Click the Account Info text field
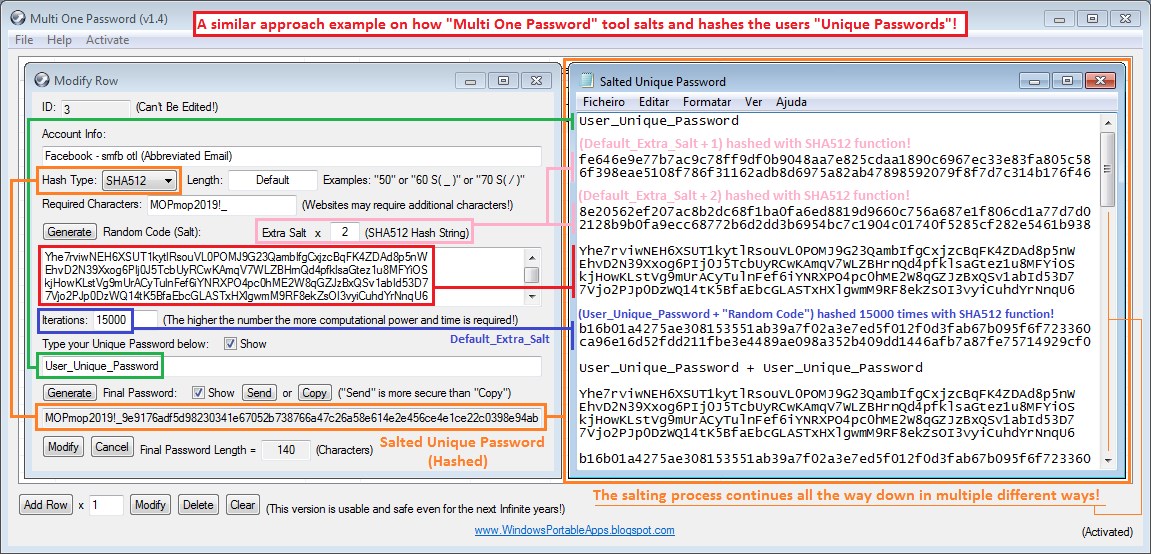This screenshot has height=554, width=1151. 291,156
